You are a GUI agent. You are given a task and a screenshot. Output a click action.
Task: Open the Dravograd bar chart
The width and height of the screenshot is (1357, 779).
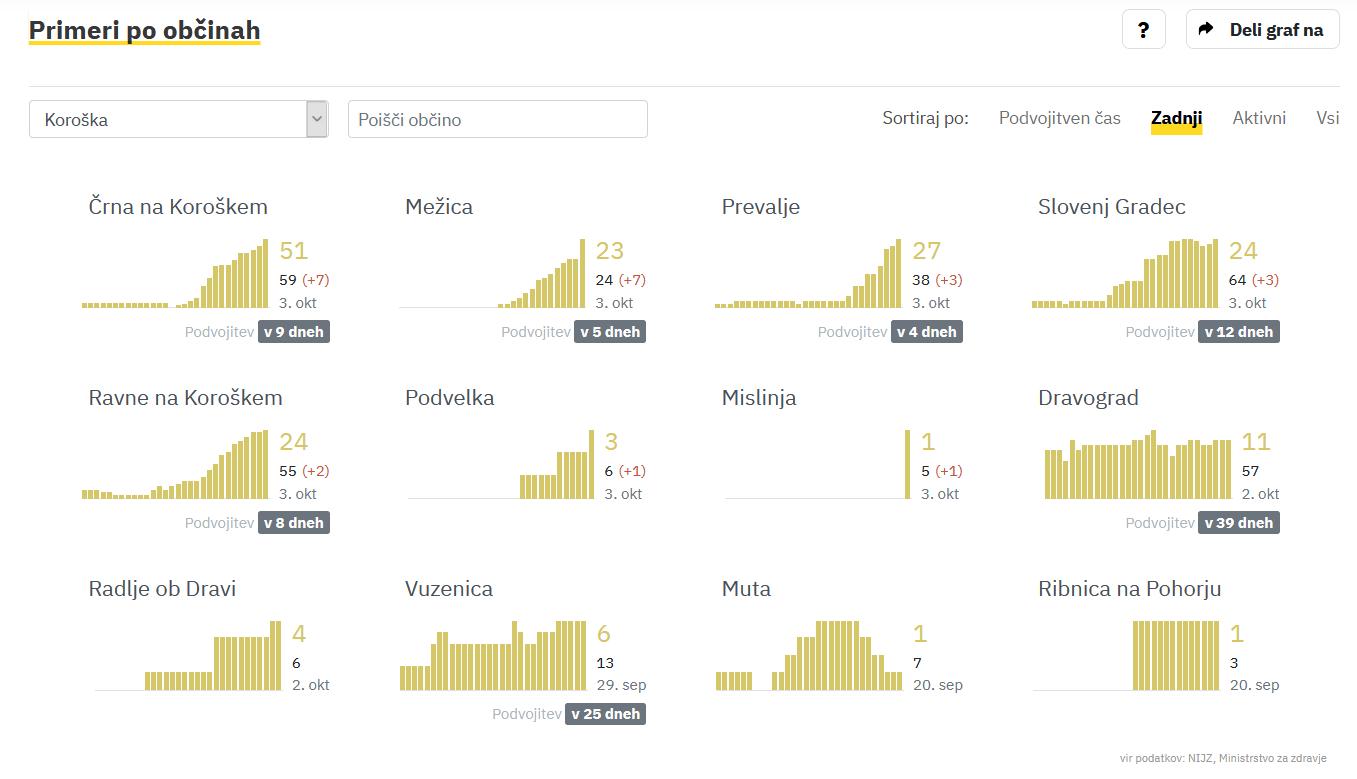click(x=1137, y=466)
